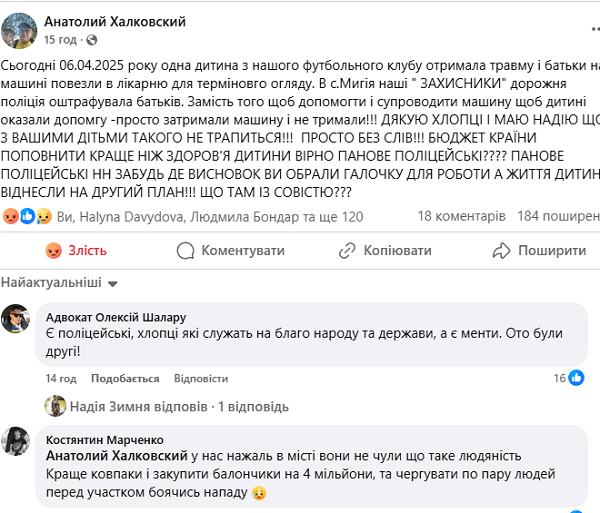
Task: Click Відповісти under Шалару's comment
Action: [201, 378]
